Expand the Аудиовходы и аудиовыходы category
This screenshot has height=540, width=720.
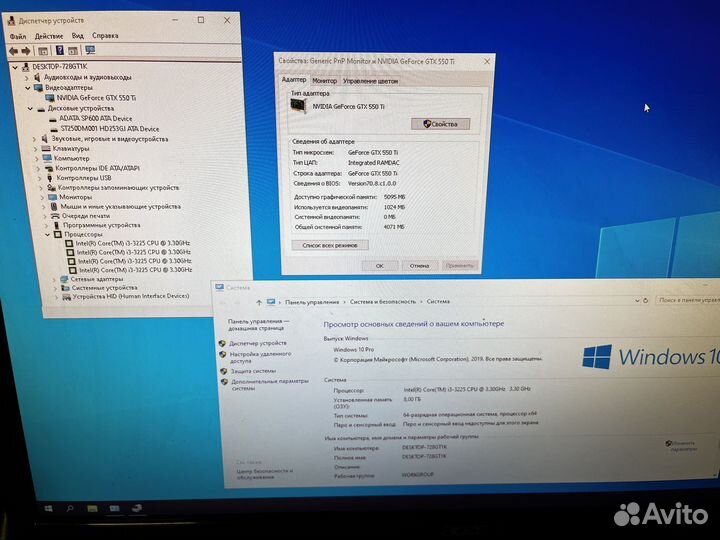point(26,78)
